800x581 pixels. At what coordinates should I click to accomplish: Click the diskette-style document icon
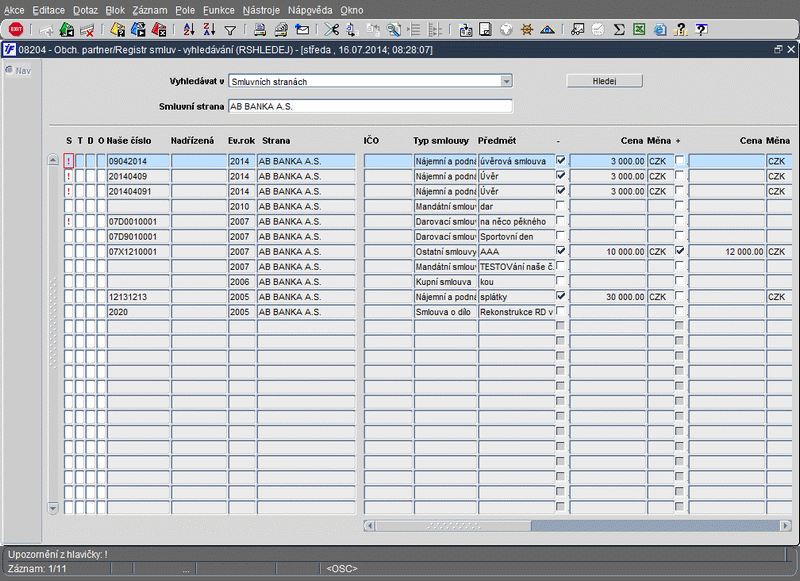(486, 30)
